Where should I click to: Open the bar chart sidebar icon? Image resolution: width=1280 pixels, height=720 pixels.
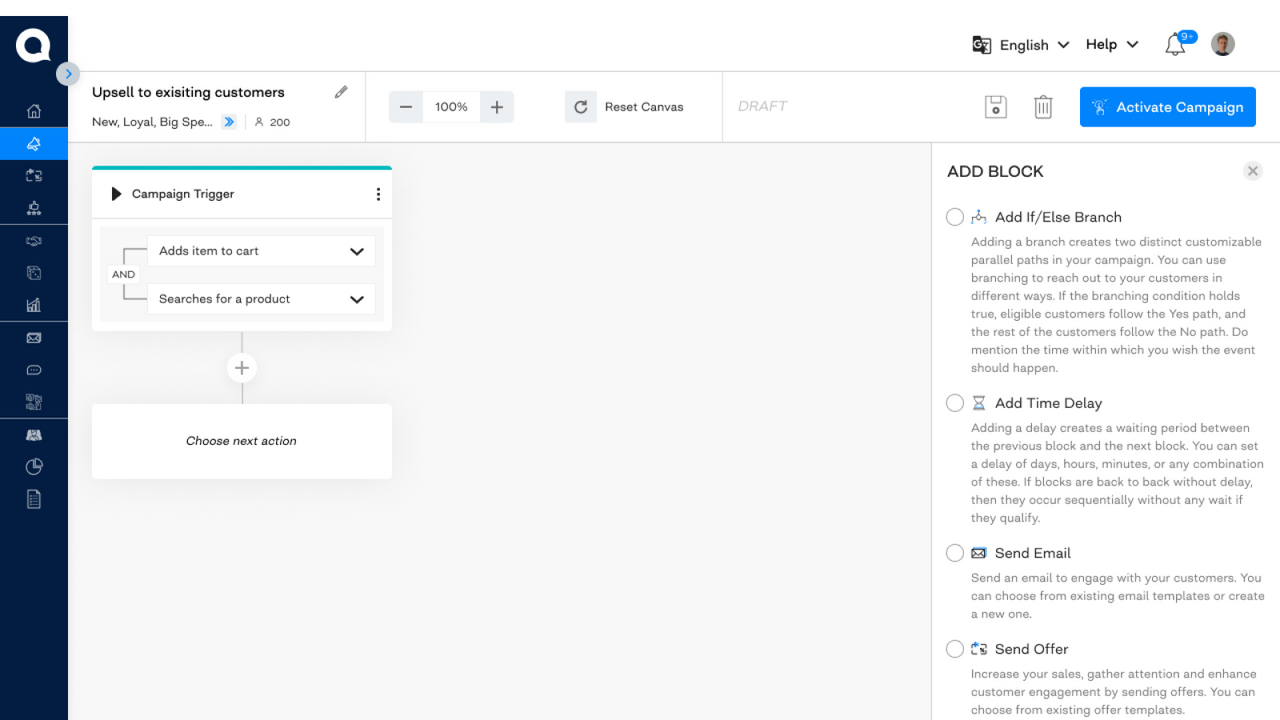[x=34, y=305]
